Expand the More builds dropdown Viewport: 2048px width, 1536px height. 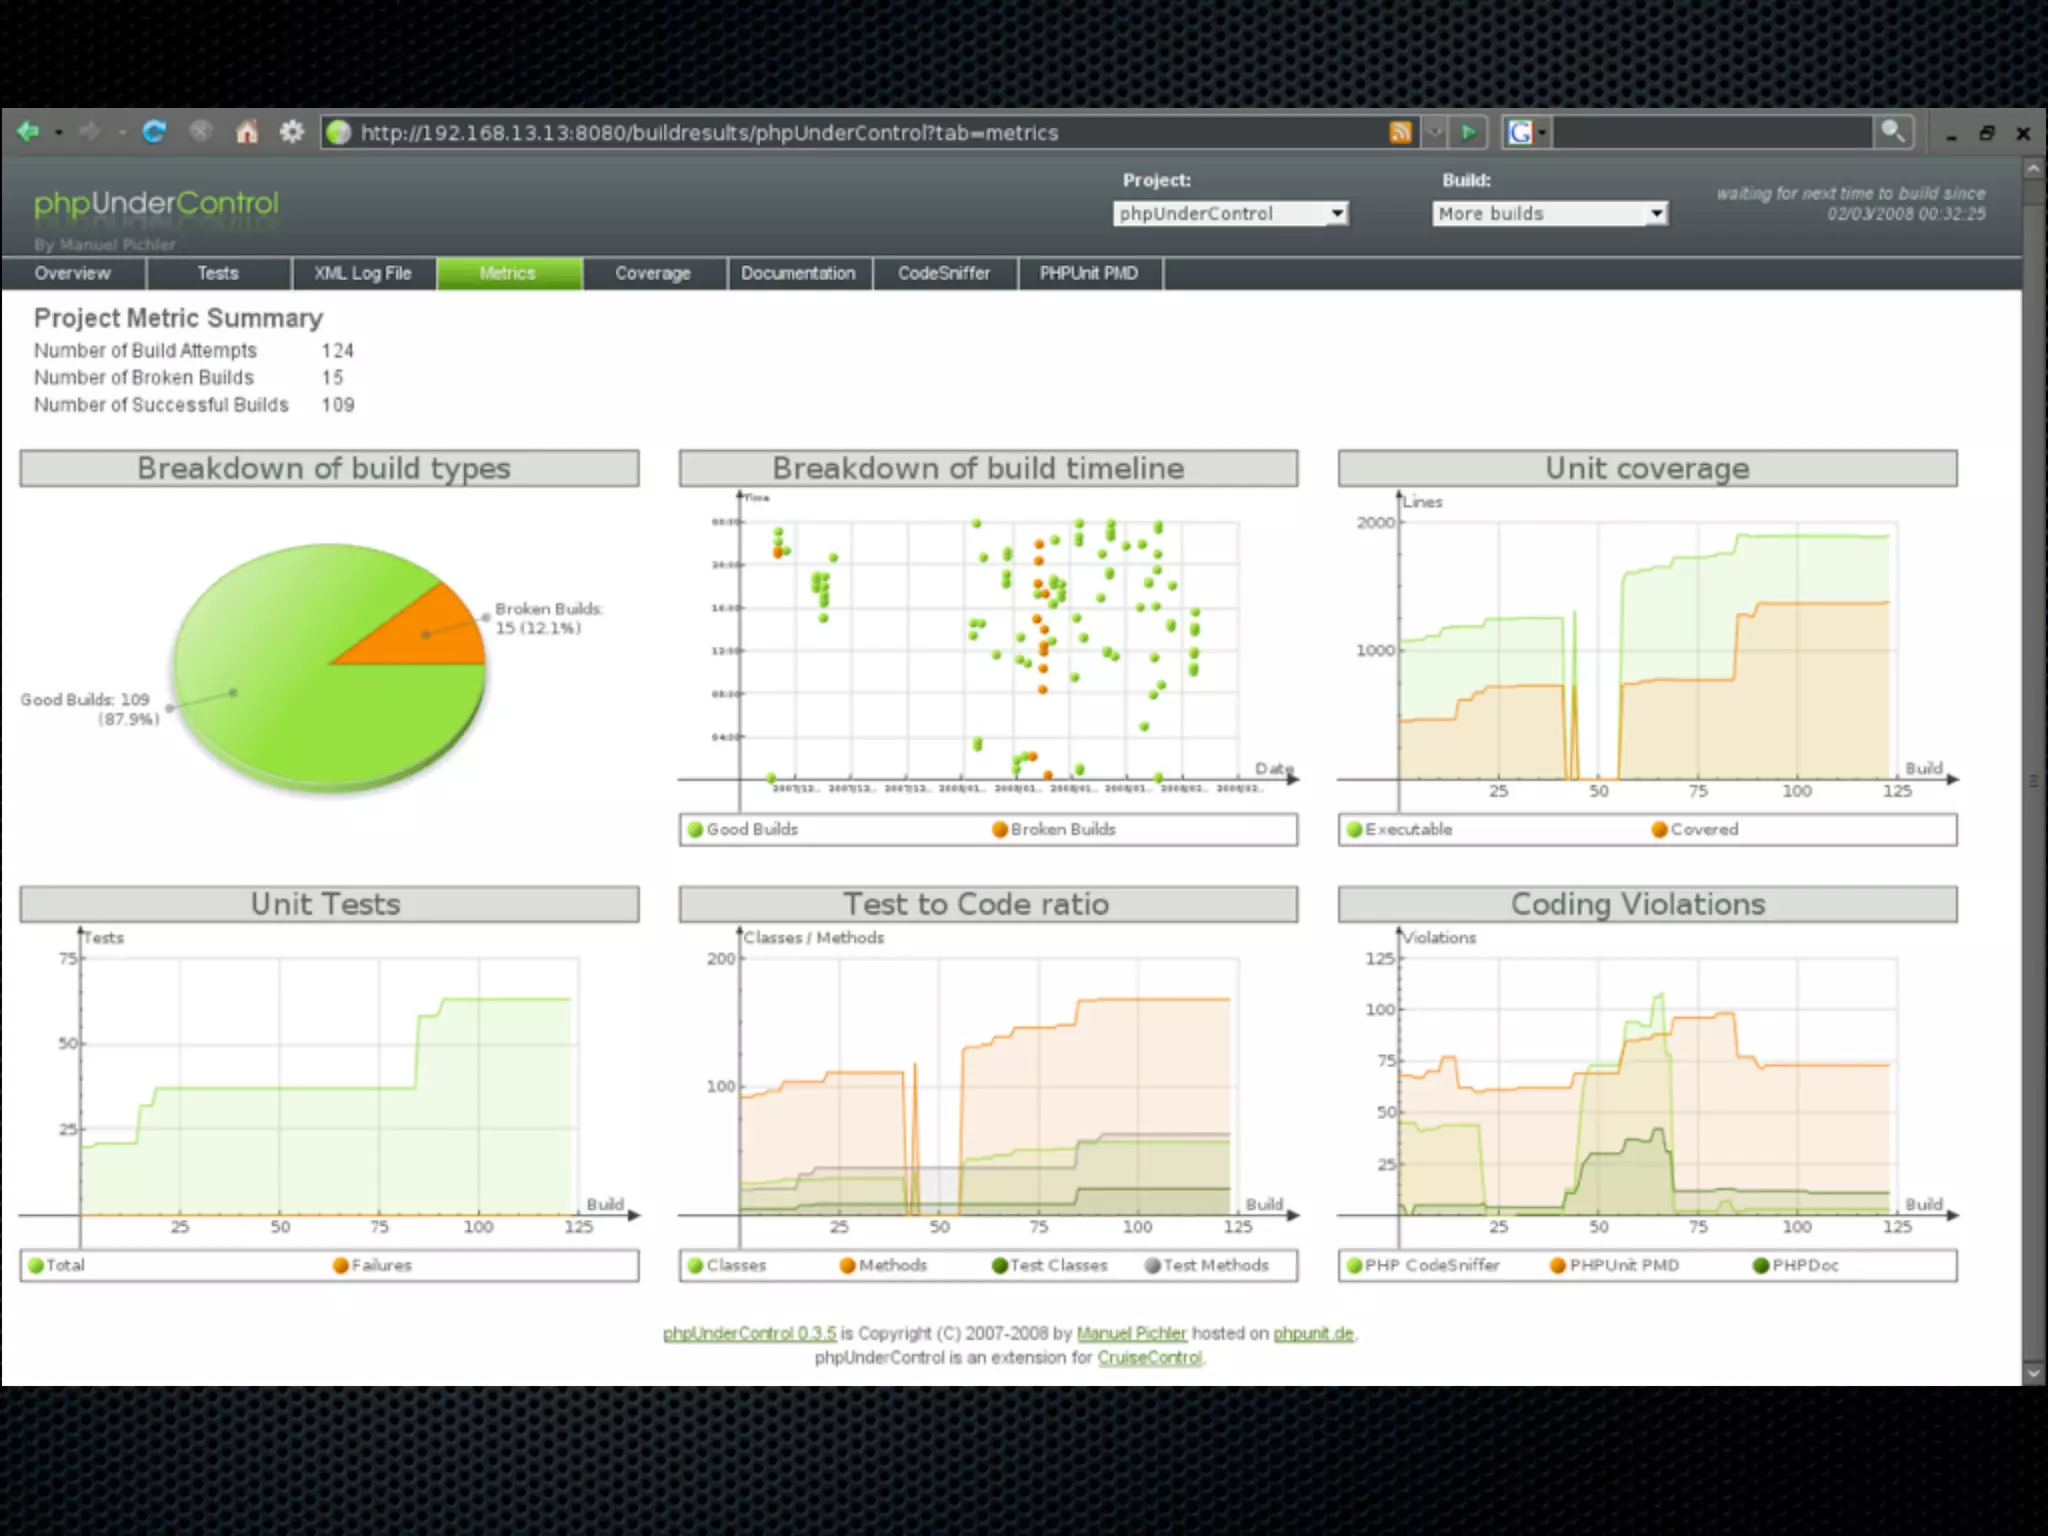tap(1549, 213)
